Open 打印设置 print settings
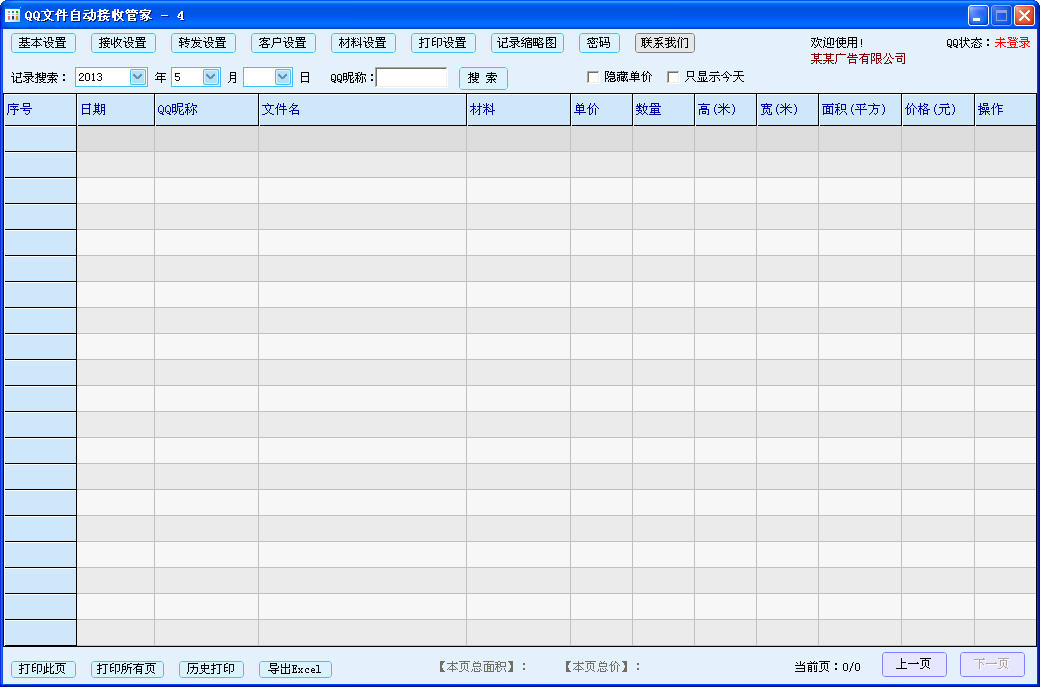 pyautogui.click(x=443, y=43)
